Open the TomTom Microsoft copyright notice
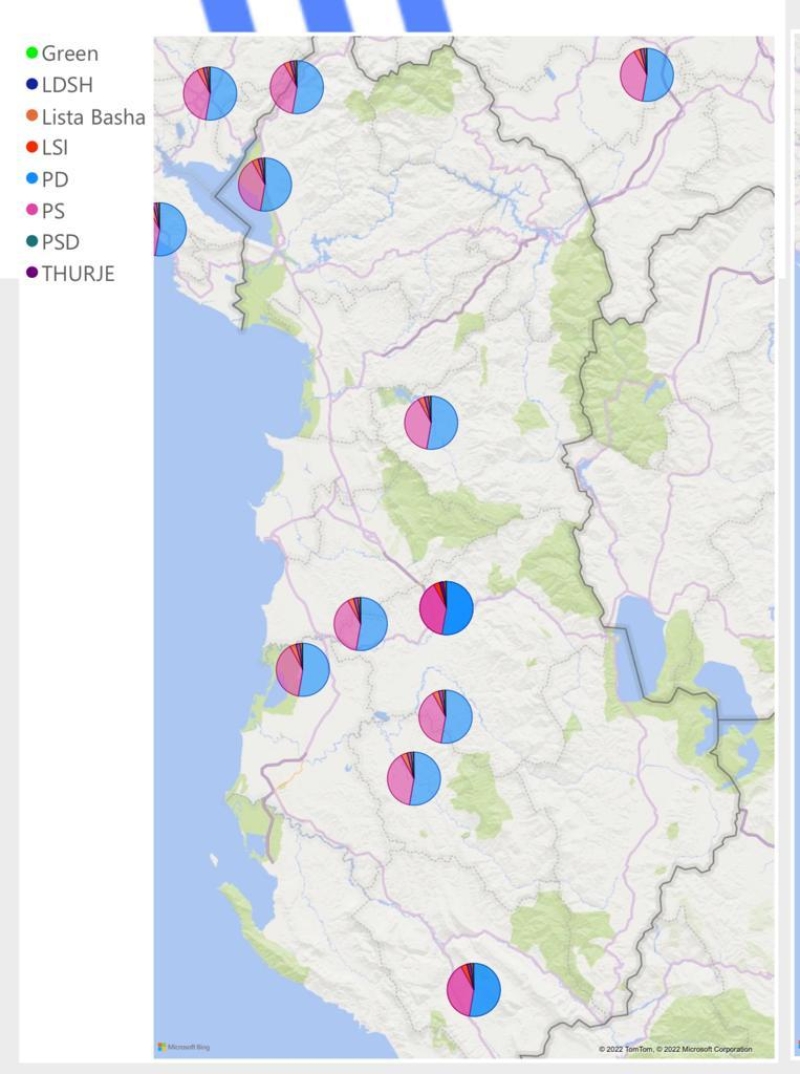800x1074 pixels. [x=675, y=1049]
